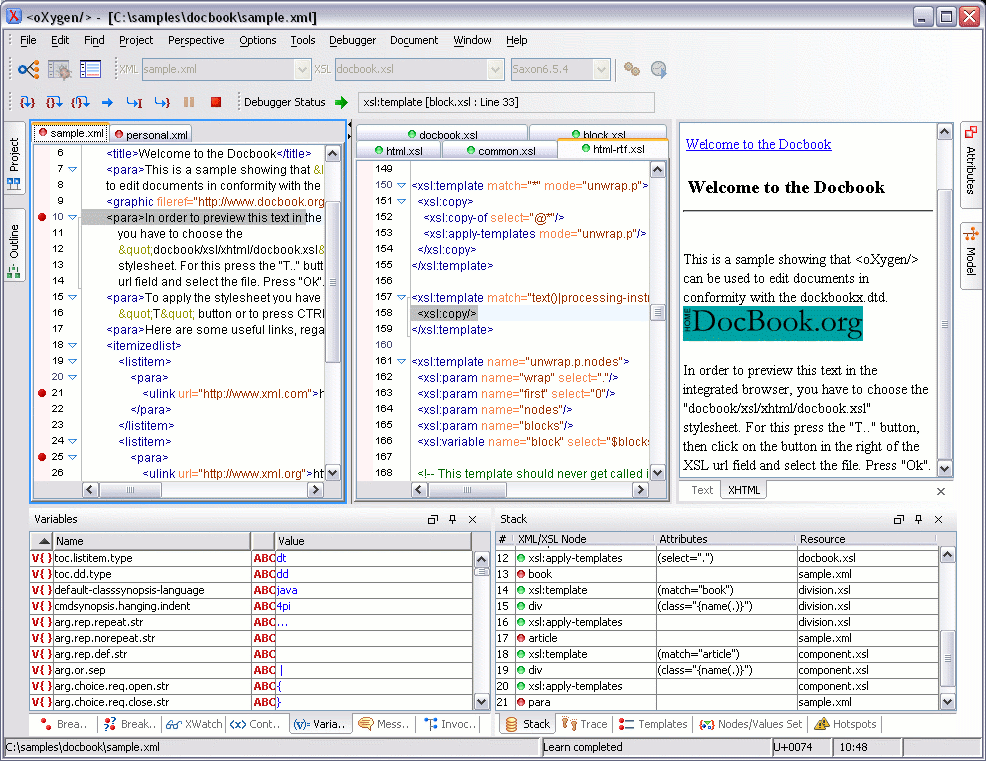Click the Step Into debugger icon
This screenshot has height=761, width=986.
27,102
